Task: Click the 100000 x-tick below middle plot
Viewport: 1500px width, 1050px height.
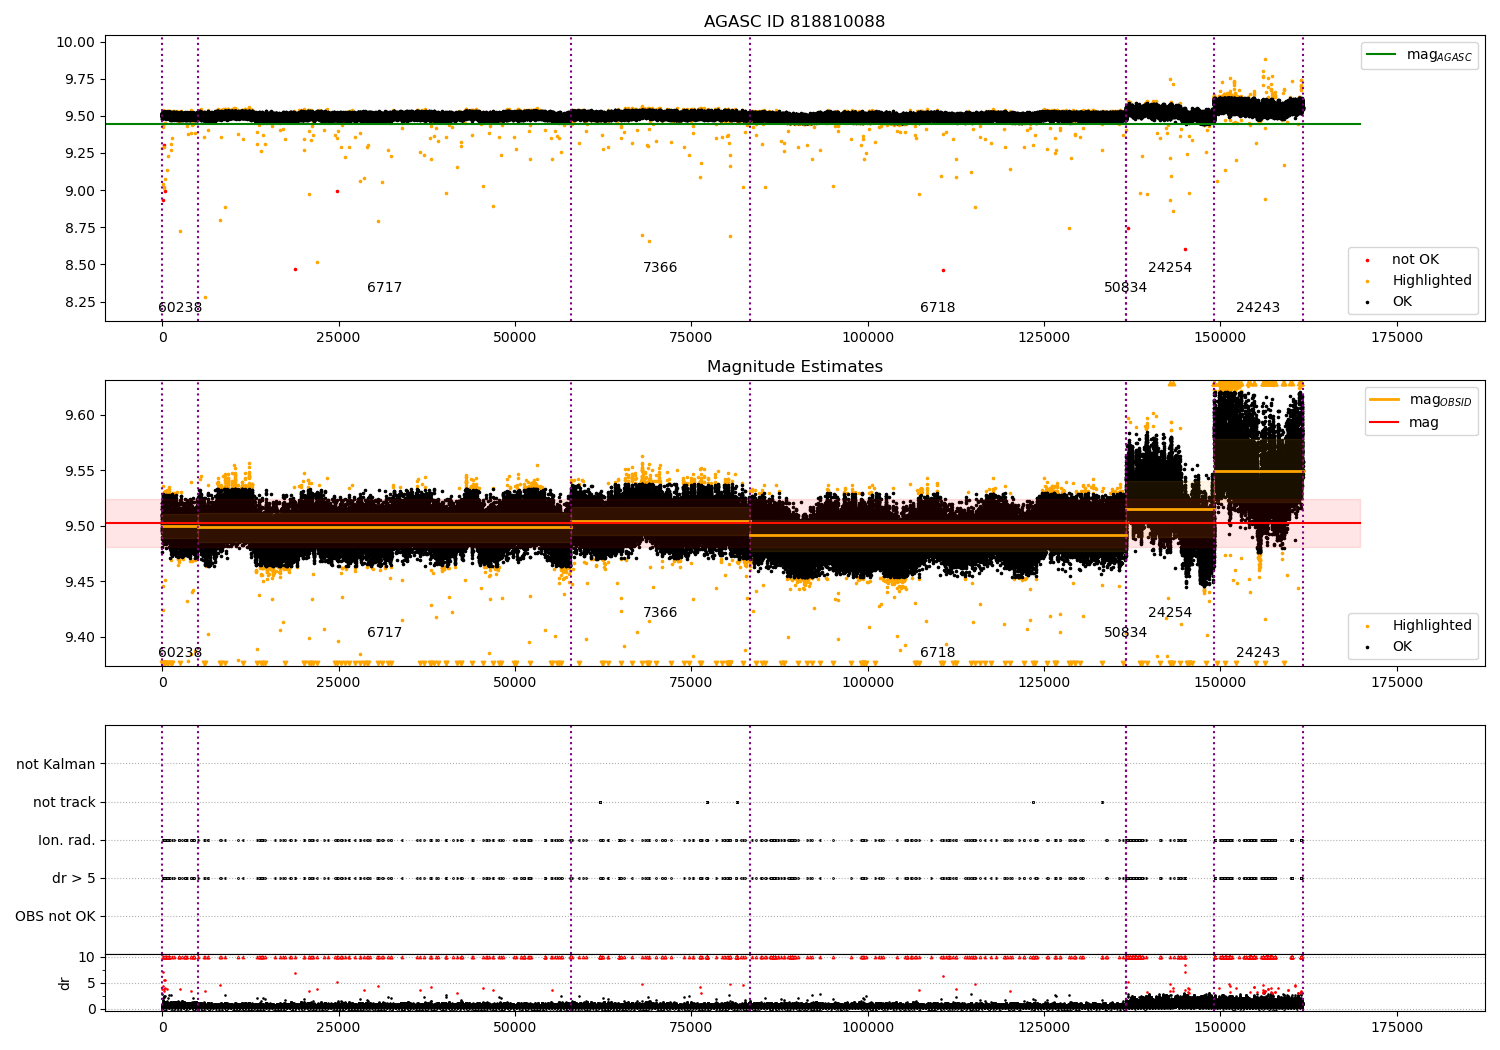Action: click(868, 683)
